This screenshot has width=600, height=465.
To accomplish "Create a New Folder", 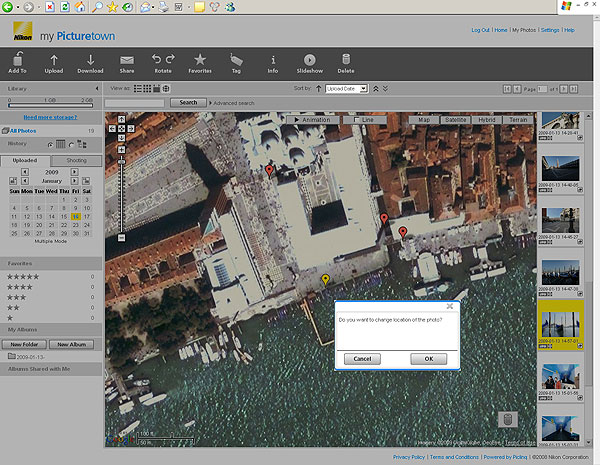I will [24, 344].
